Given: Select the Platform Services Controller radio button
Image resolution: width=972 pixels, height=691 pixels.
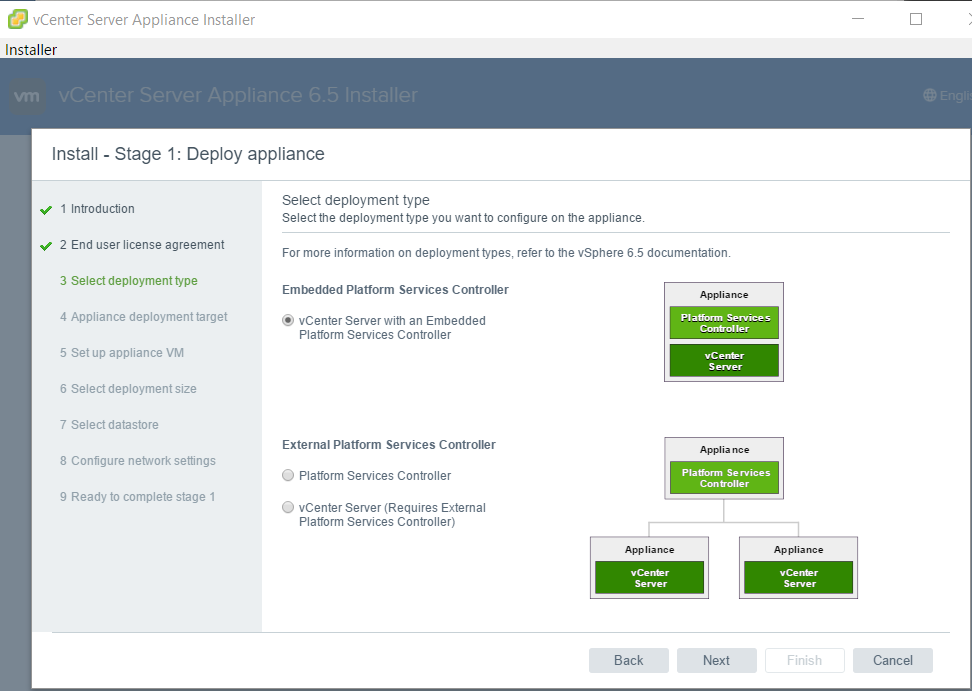Looking at the screenshot, I should pos(288,475).
